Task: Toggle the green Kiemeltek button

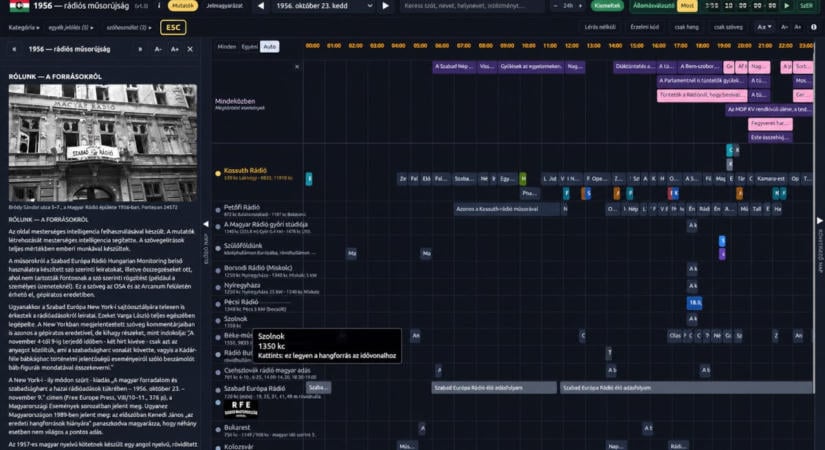Action: tap(607, 6)
